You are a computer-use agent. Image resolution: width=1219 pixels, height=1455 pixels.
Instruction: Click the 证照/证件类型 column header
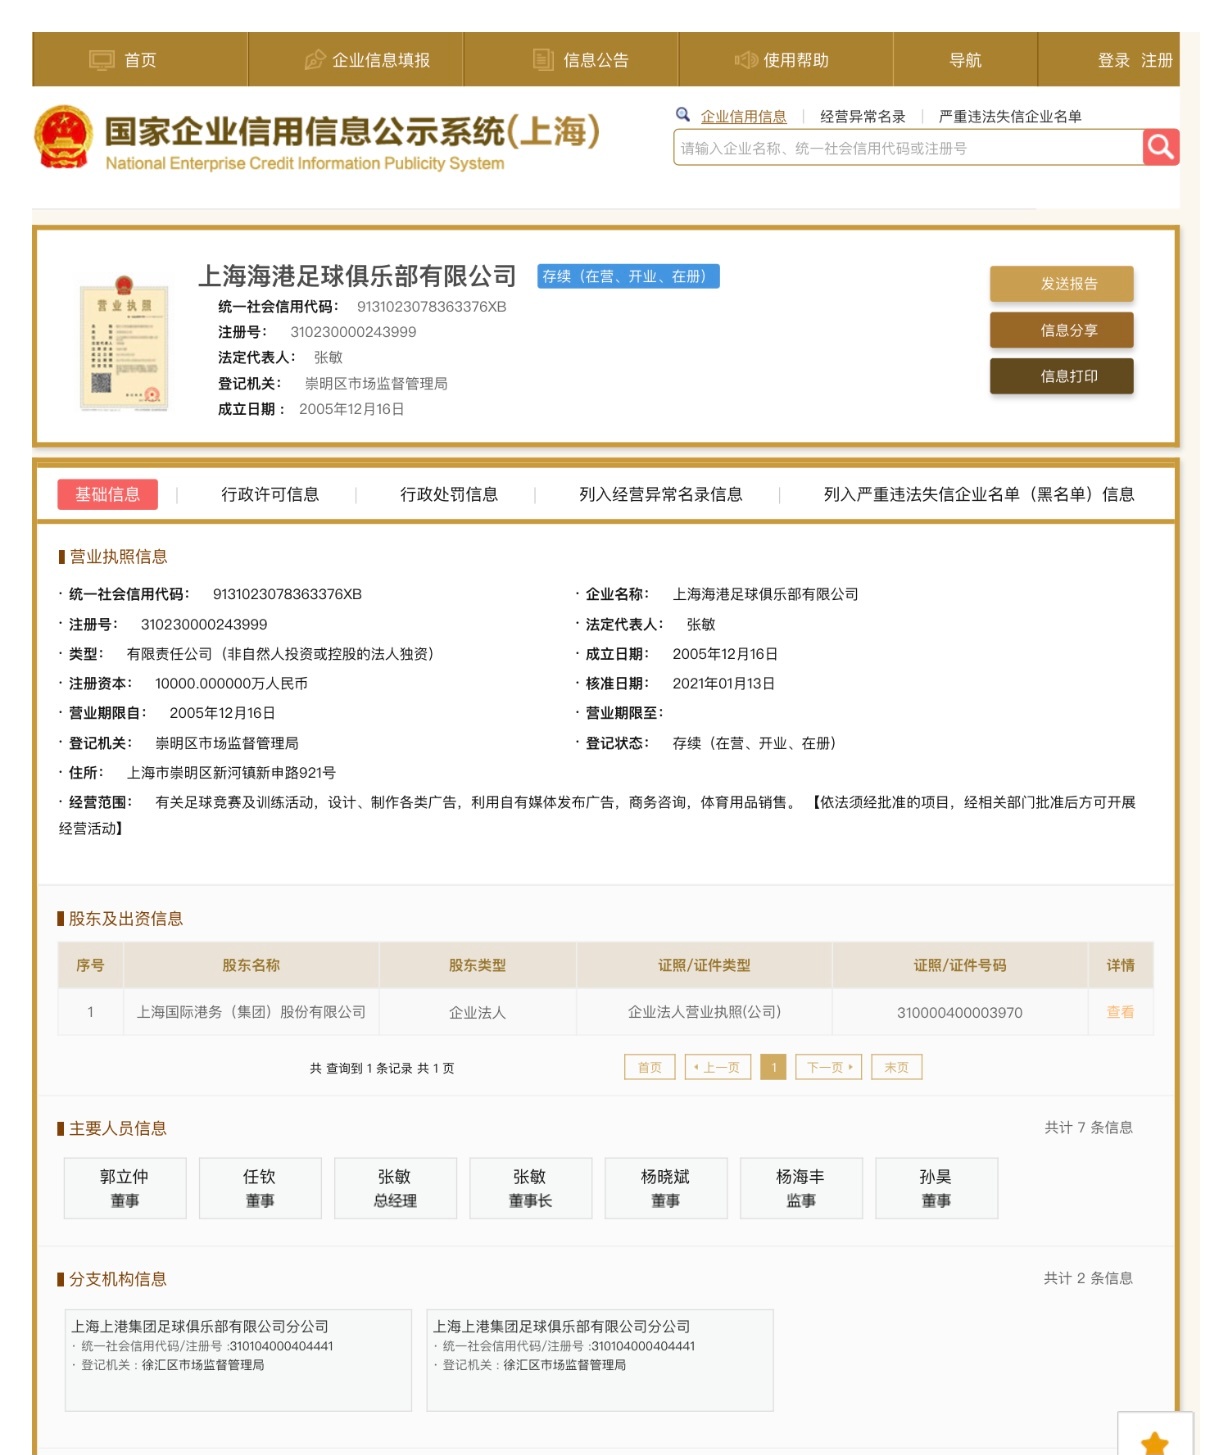704,965
